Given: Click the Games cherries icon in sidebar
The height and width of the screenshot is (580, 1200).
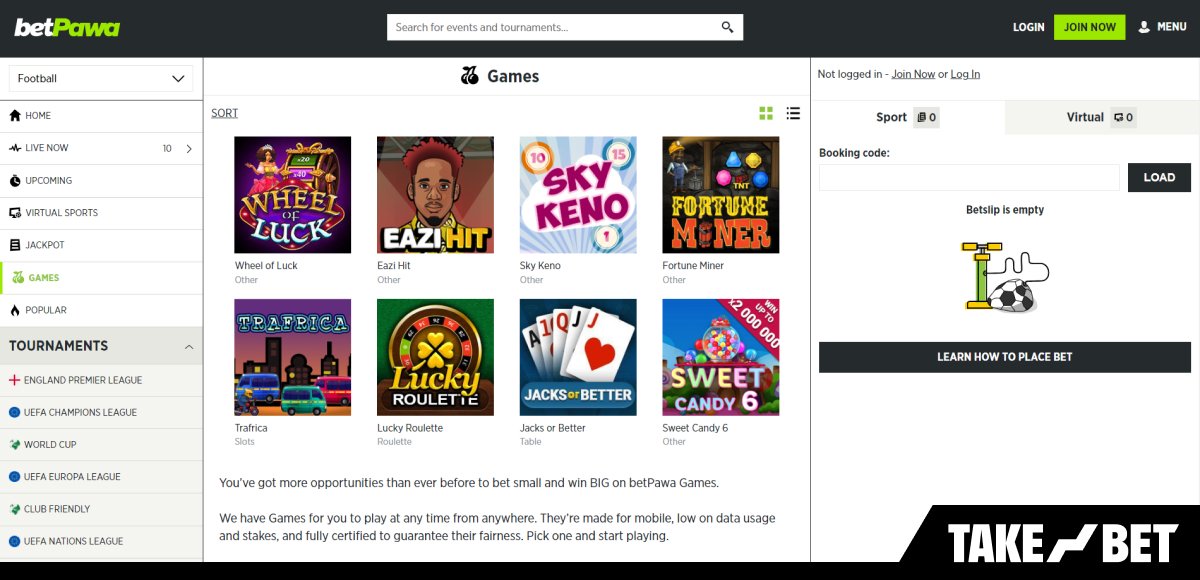Looking at the screenshot, I should (x=18, y=278).
